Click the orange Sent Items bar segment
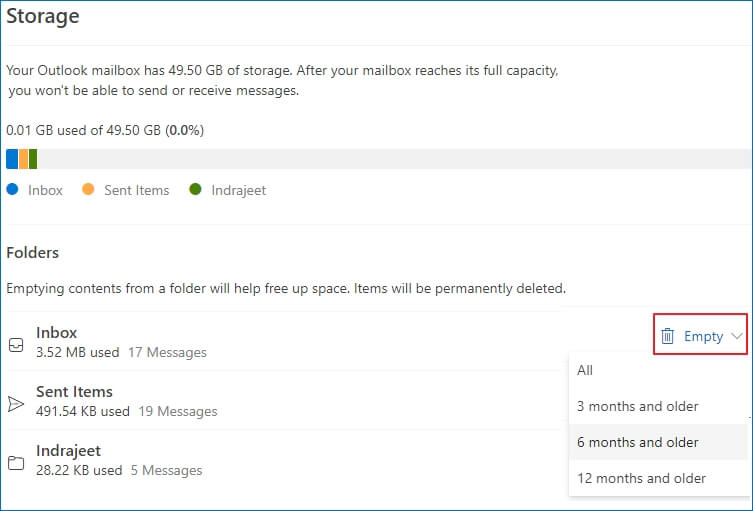The height and width of the screenshot is (511, 753). pos(24,159)
